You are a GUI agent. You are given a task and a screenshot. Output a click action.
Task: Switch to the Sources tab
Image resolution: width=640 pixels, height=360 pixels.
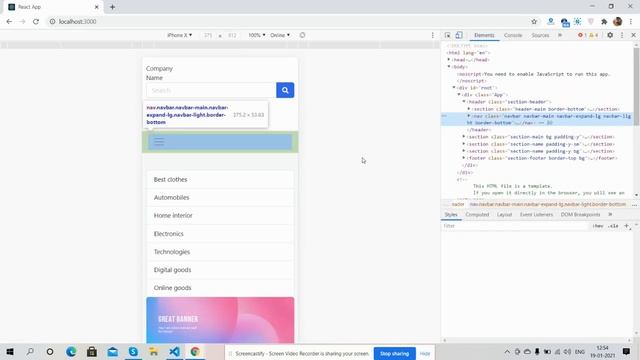[x=540, y=35]
